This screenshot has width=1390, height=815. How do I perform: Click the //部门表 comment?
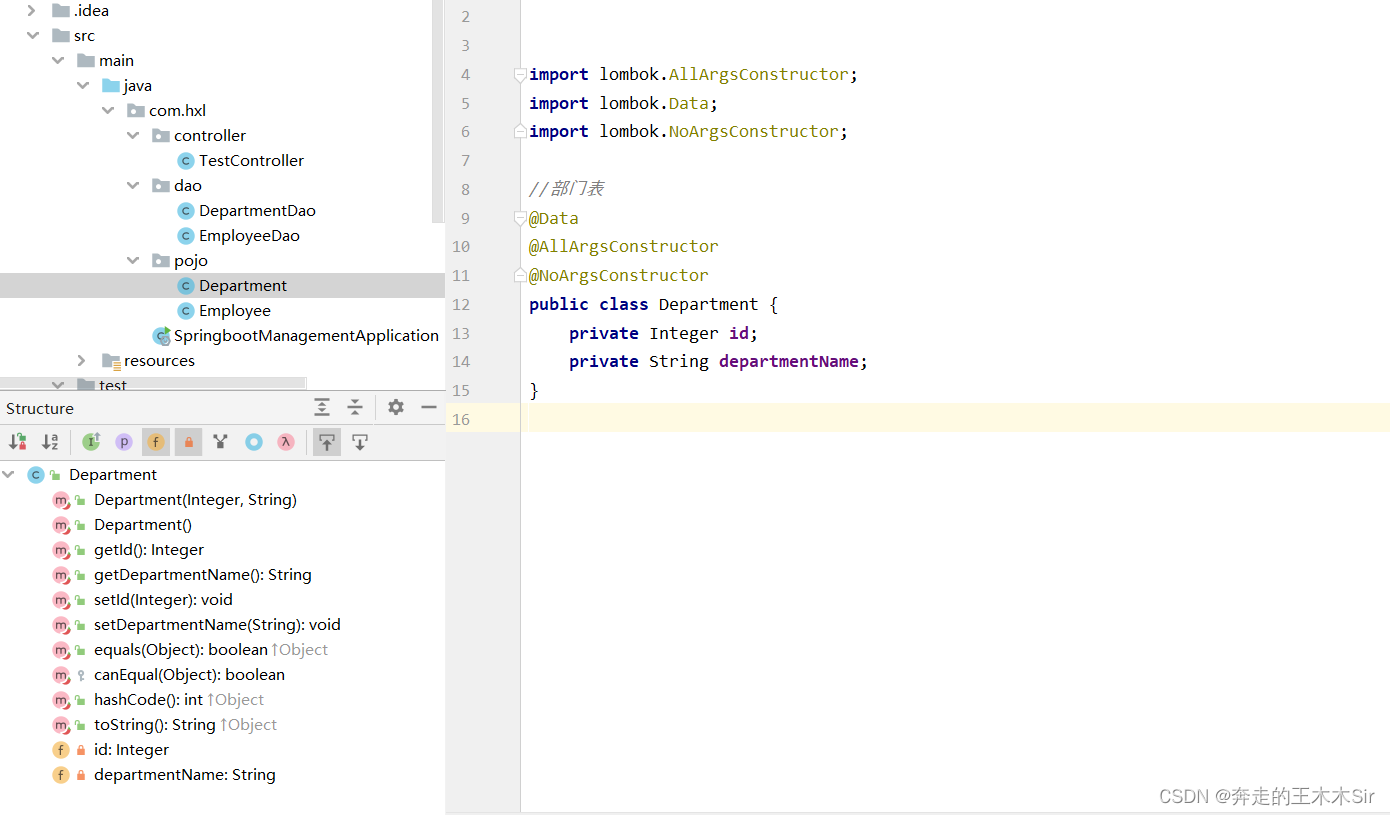[x=566, y=189]
